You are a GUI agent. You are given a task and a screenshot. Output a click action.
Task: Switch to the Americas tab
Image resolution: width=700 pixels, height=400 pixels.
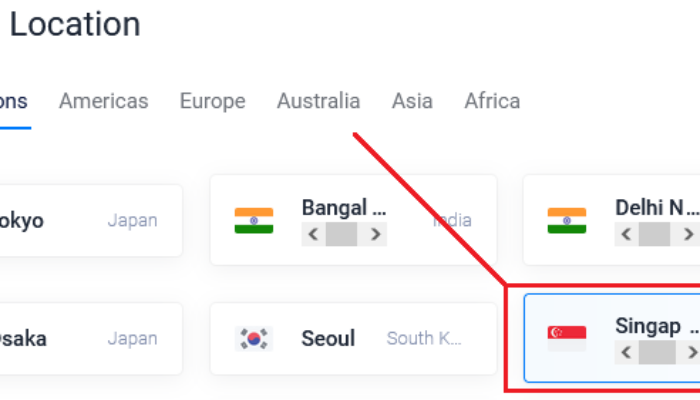pyautogui.click(x=103, y=101)
